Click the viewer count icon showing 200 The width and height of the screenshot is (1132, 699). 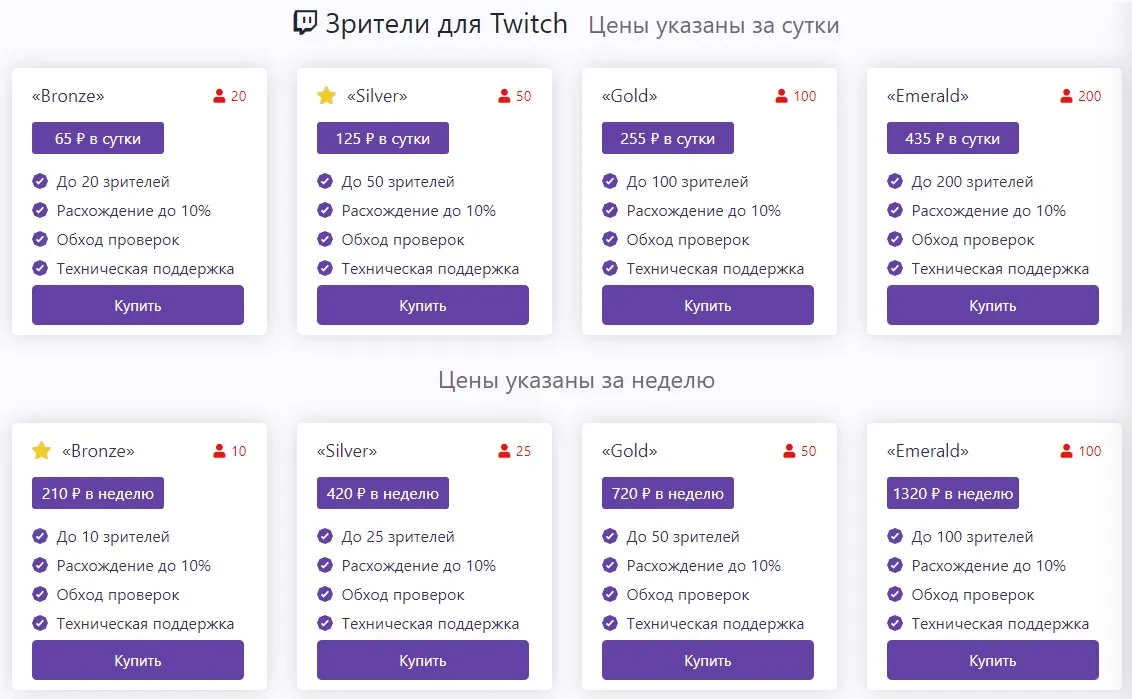point(1067,97)
